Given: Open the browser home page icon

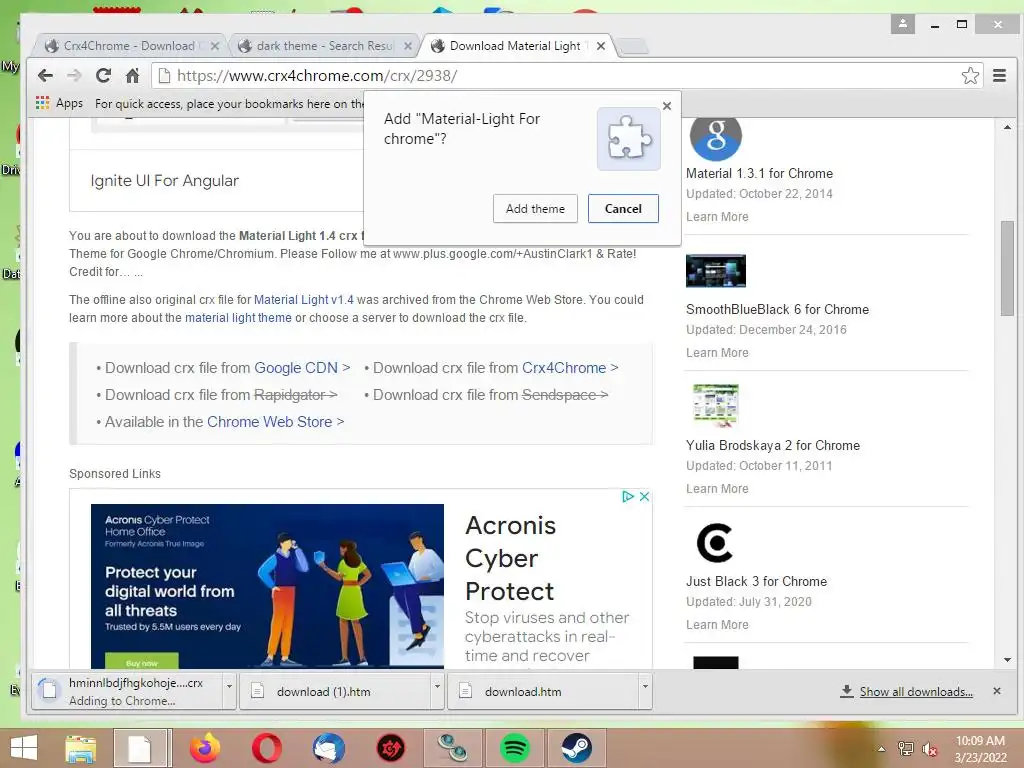Looking at the screenshot, I should [133, 76].
